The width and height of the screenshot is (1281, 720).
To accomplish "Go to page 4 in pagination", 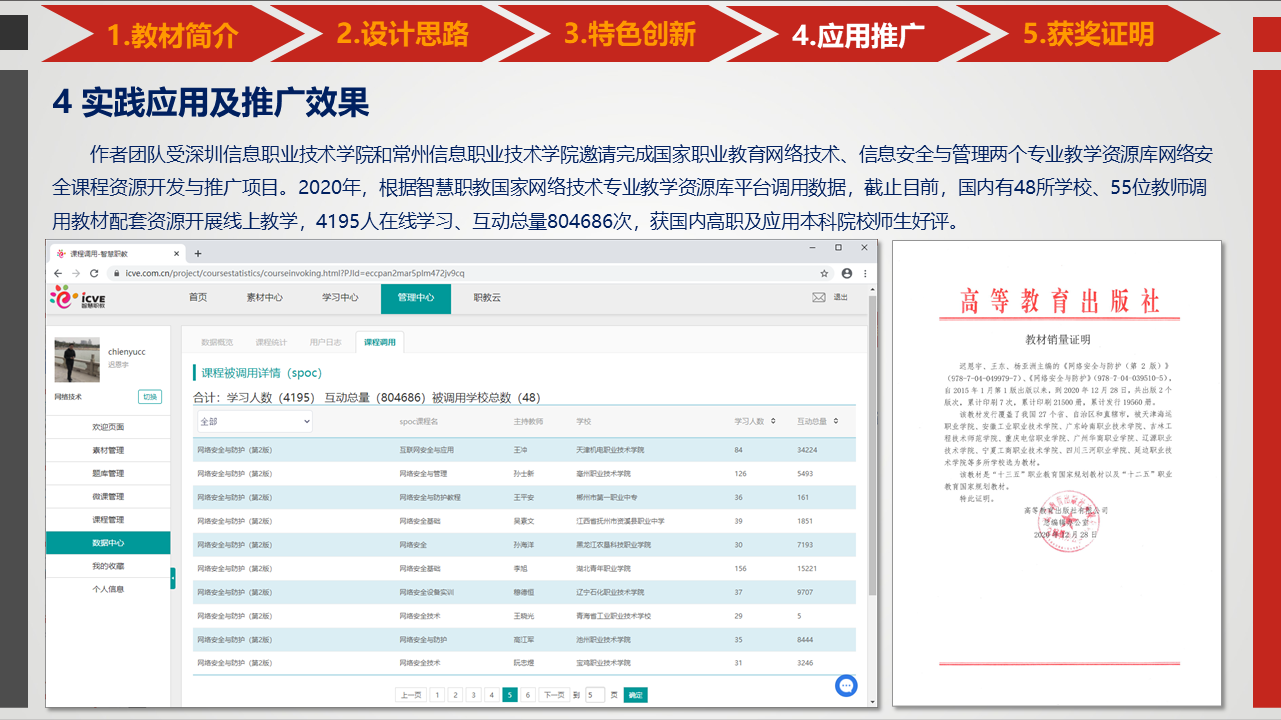I will coord(491,695).
